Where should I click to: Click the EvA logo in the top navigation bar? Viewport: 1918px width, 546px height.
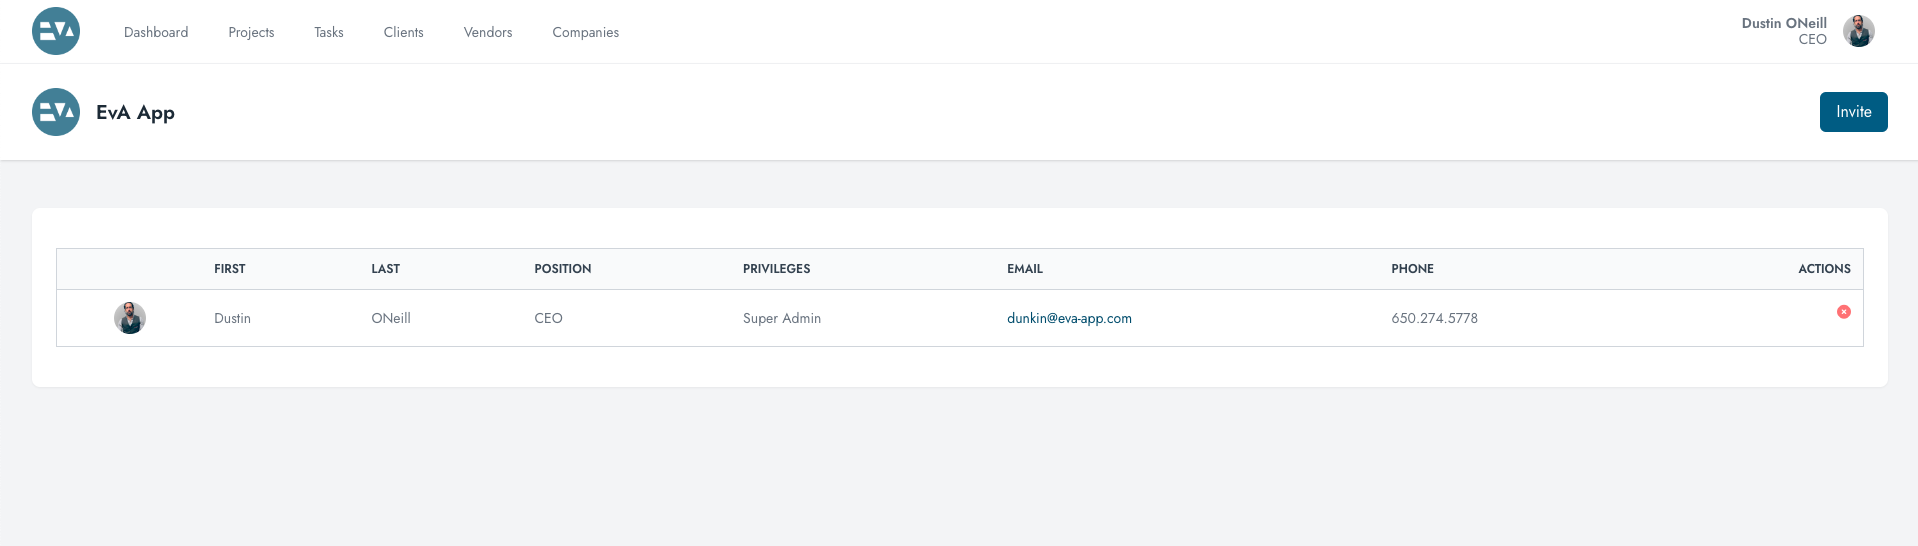(56, 31)
